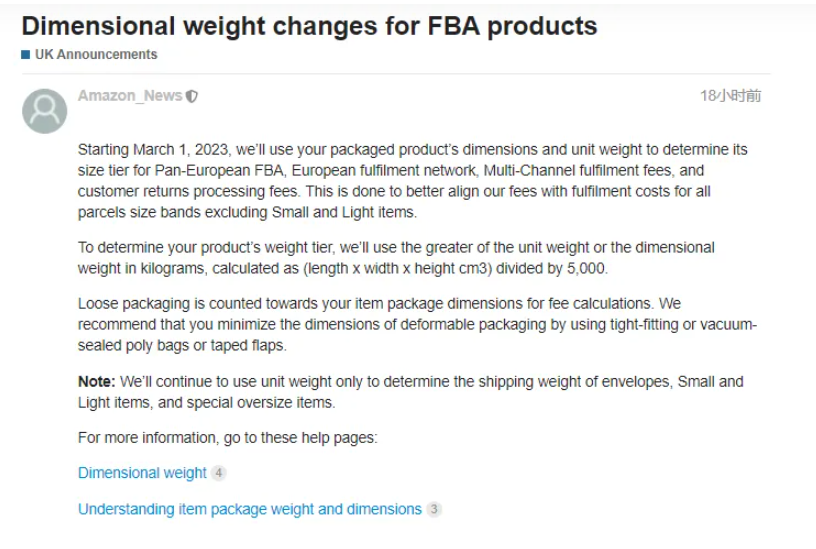Click the Pan-European FBA text line
Screen dimensions: 816x549
[x=391, y=170]
